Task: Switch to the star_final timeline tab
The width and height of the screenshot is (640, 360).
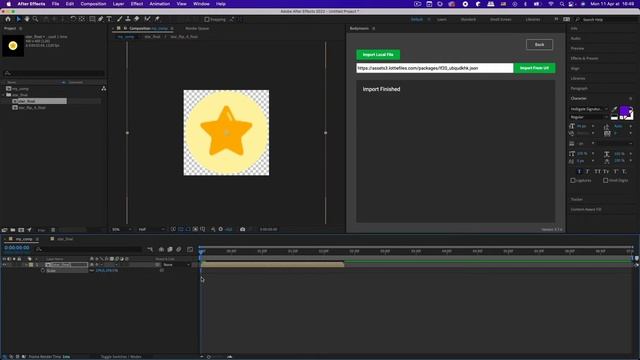Action: [x=65, y=239]
